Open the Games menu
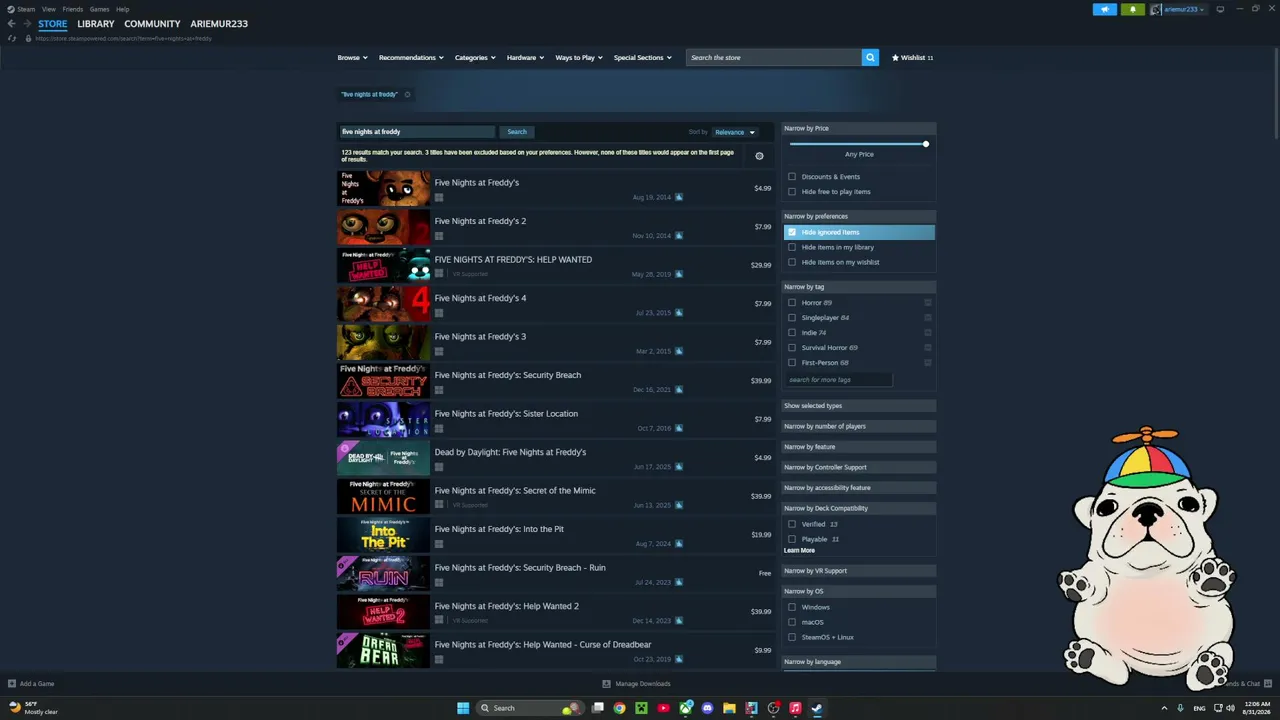Image resolution: width=1280 pixels, height=720 pixels. [99, 9]
